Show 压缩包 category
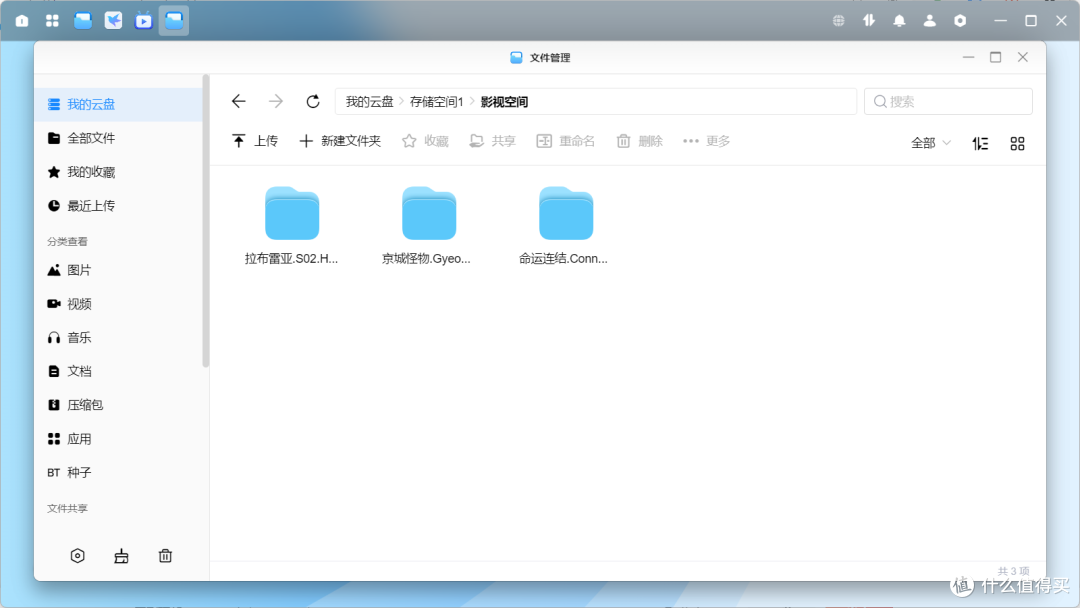The image size is (1080, 608). (118, 405)
